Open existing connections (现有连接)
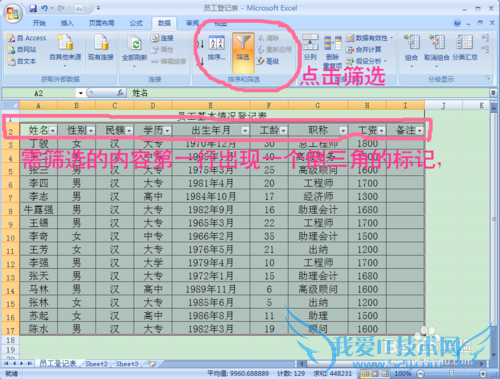500x379 pixels. tap(101, 48)
